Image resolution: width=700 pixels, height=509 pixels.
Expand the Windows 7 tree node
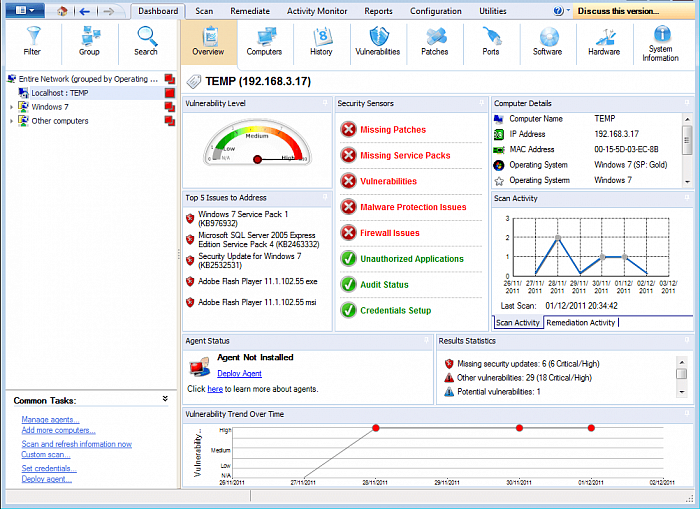click(x=11, y=107)
